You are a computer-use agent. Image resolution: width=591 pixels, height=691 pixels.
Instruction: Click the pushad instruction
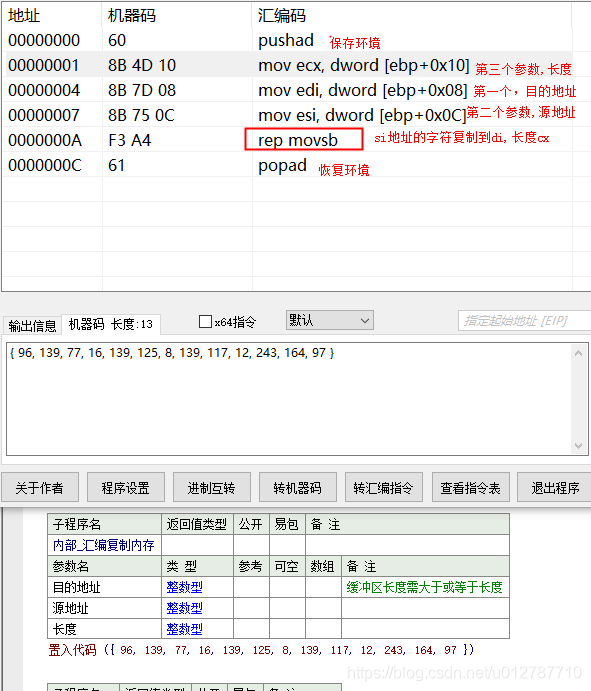[286, 41]
